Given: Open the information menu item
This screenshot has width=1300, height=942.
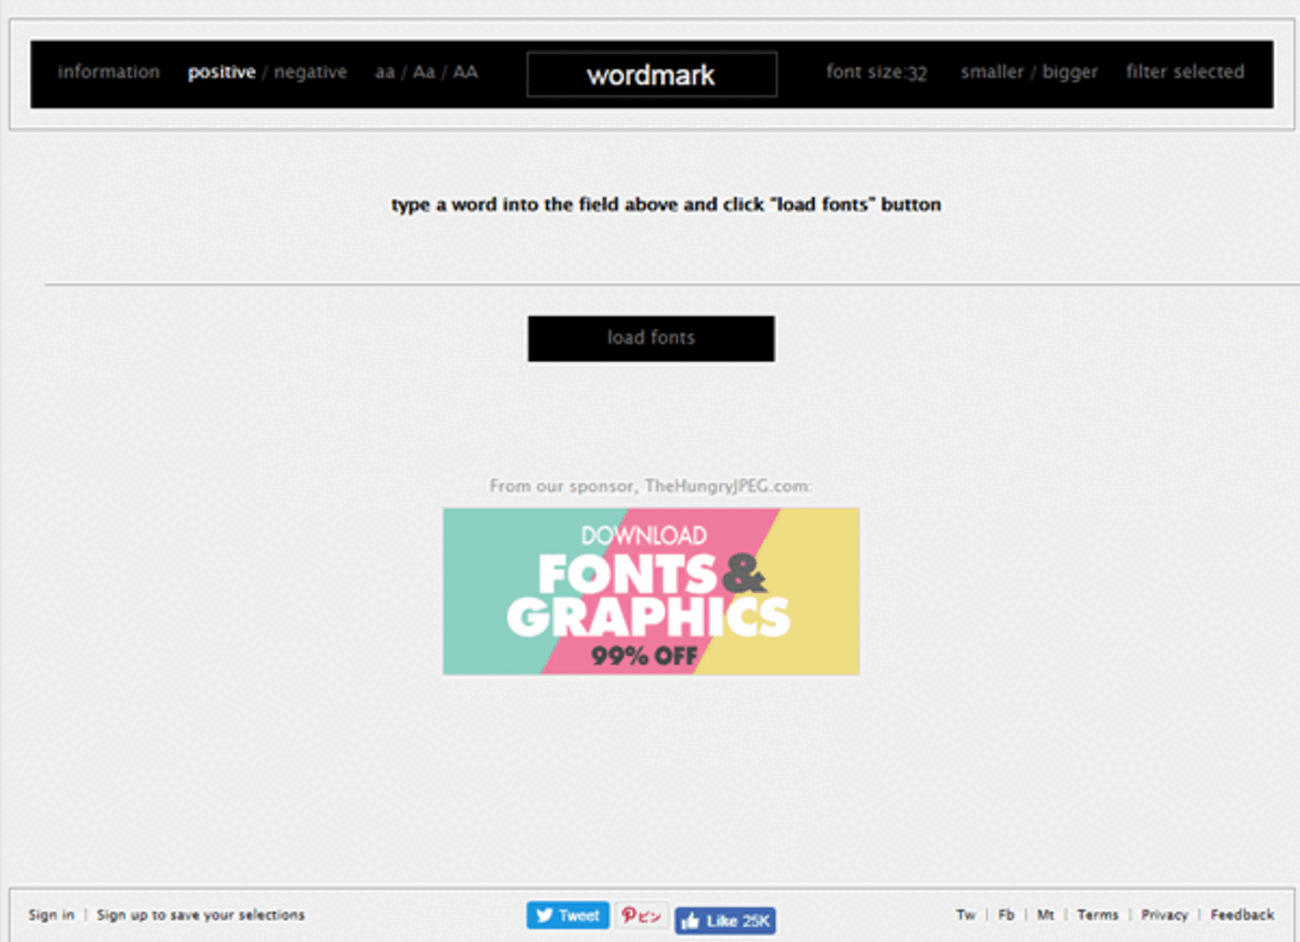Looking at the screenshot, I should click(108, 72).
